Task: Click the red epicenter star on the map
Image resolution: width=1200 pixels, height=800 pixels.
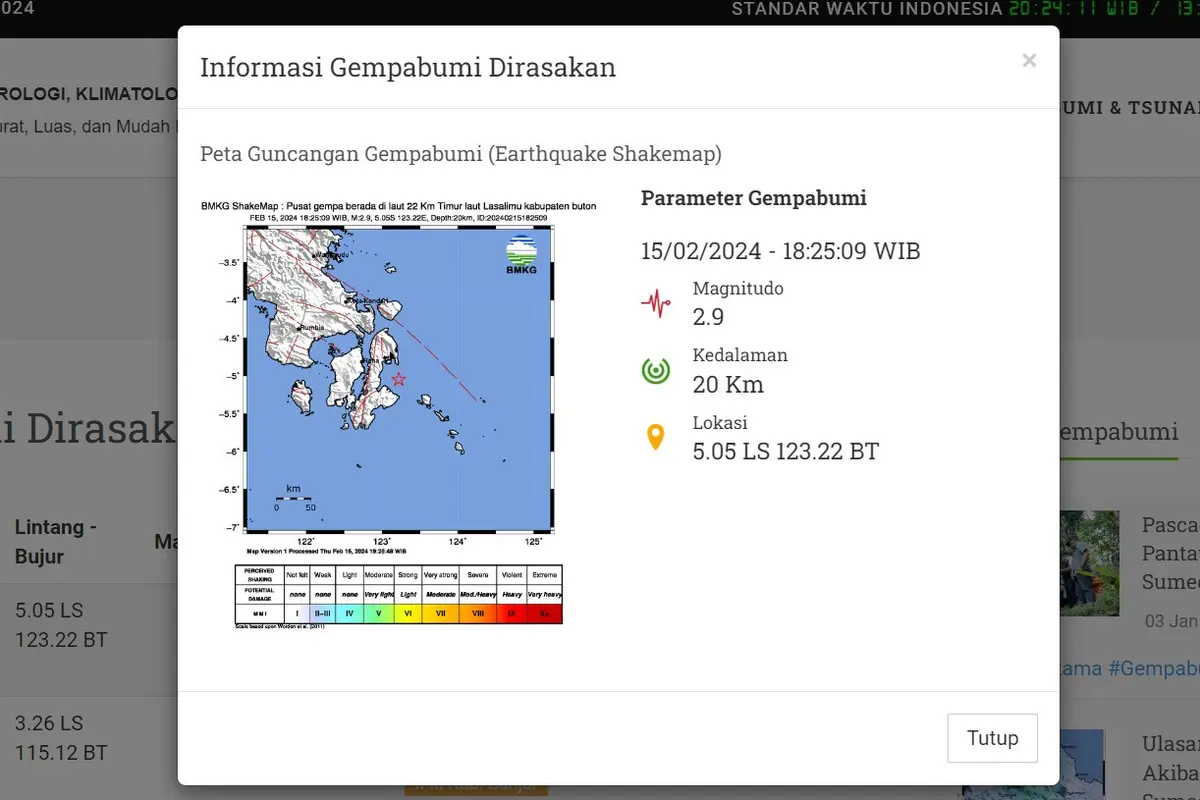Action: pyautogui.click(x=398, y=379)
